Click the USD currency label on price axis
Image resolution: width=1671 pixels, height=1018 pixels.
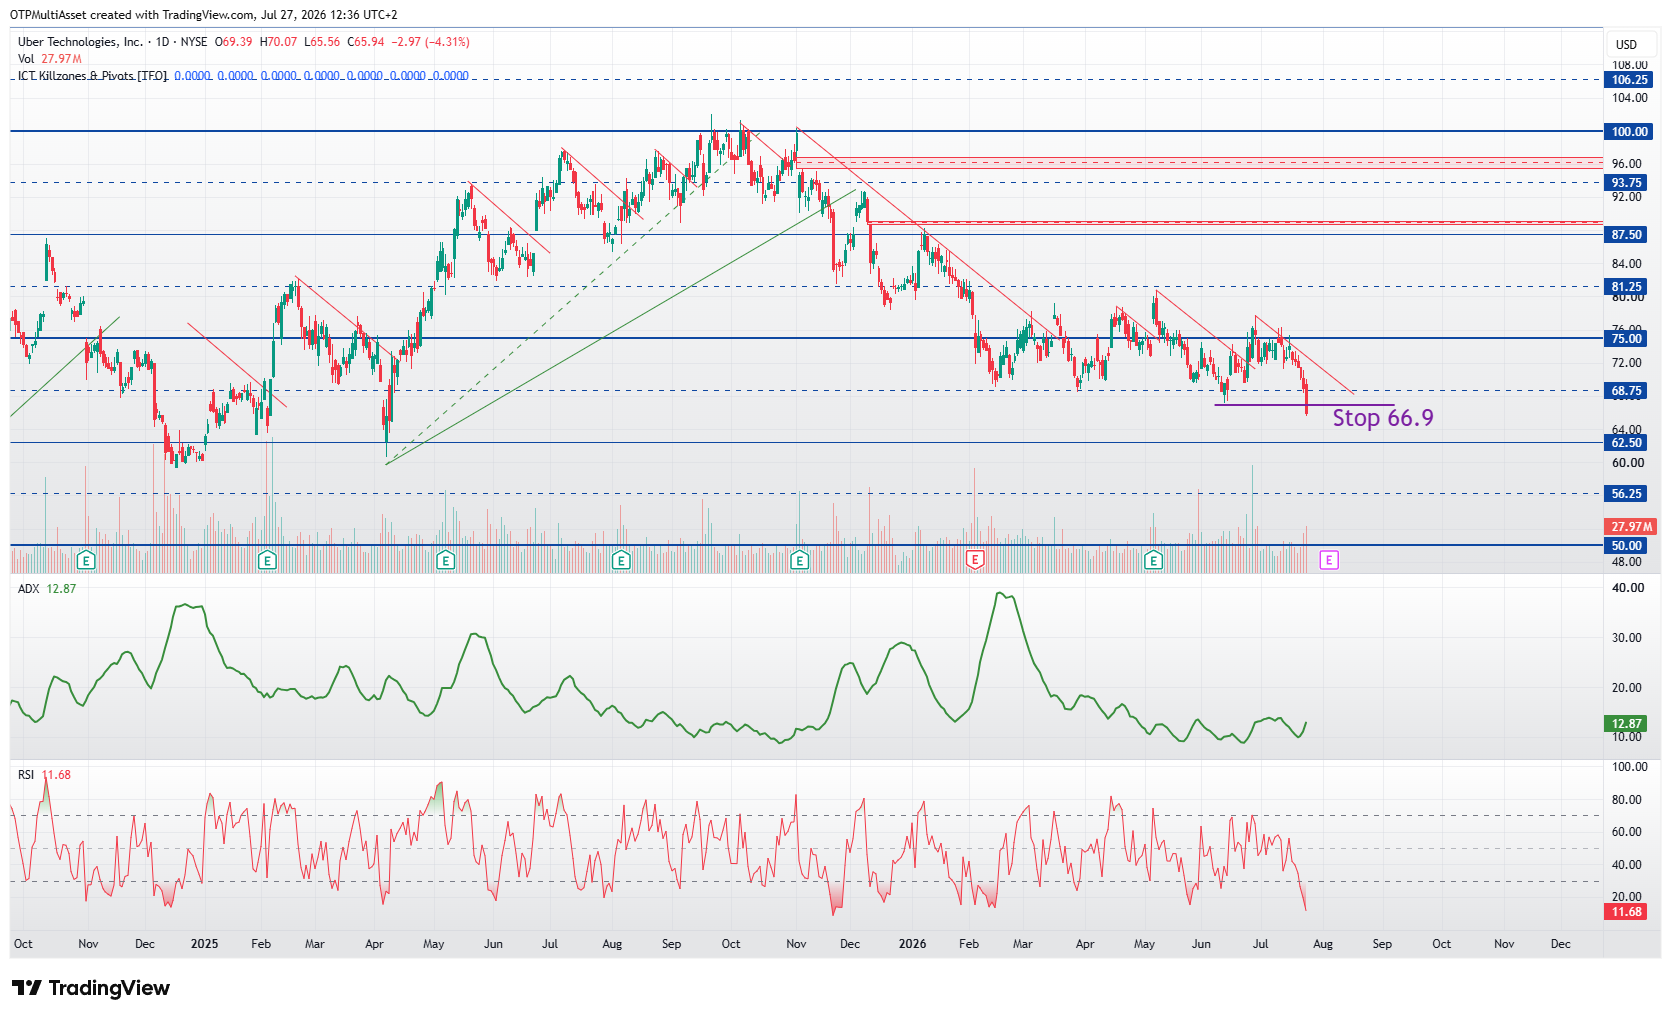point(1627,44)
